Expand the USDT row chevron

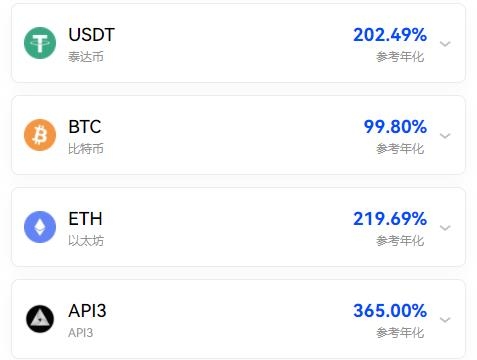(445, 44)
